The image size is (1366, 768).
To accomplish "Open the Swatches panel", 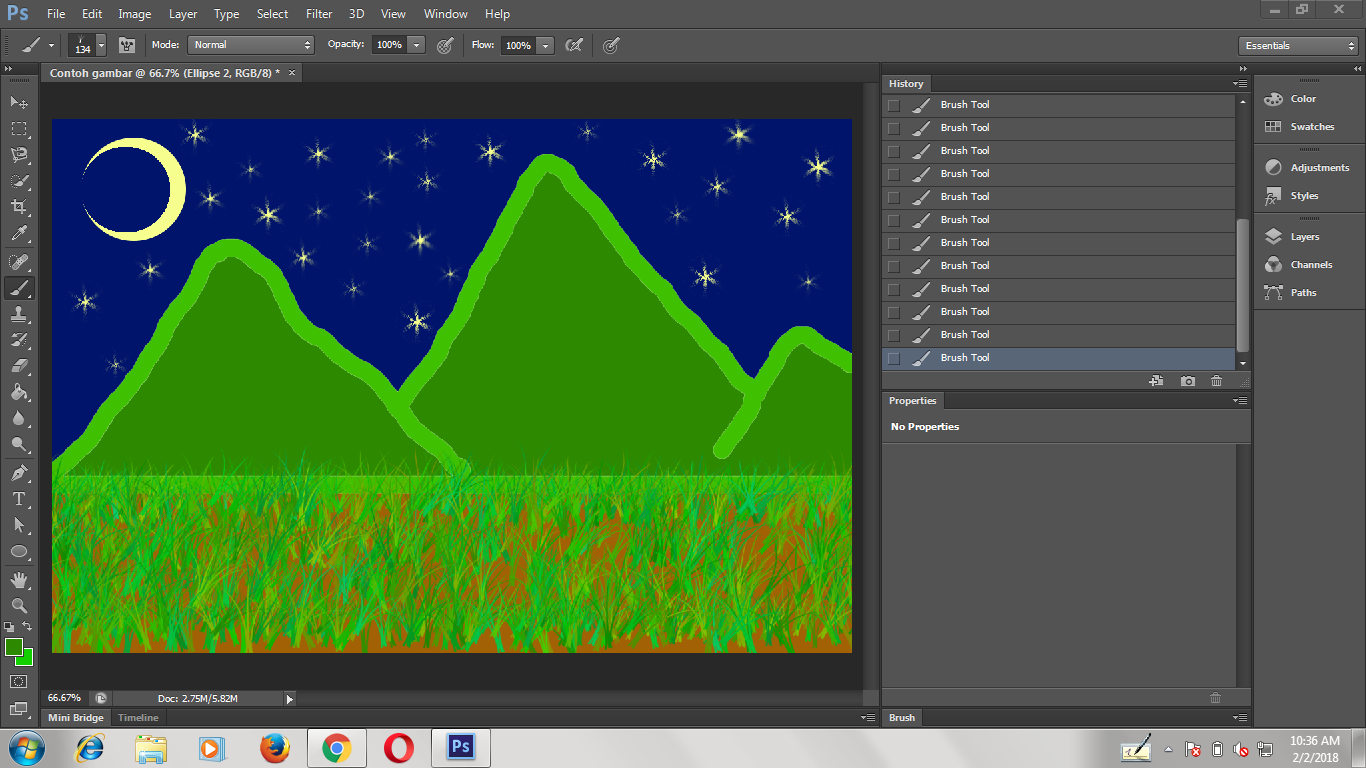I will [x=1308, y=126].
